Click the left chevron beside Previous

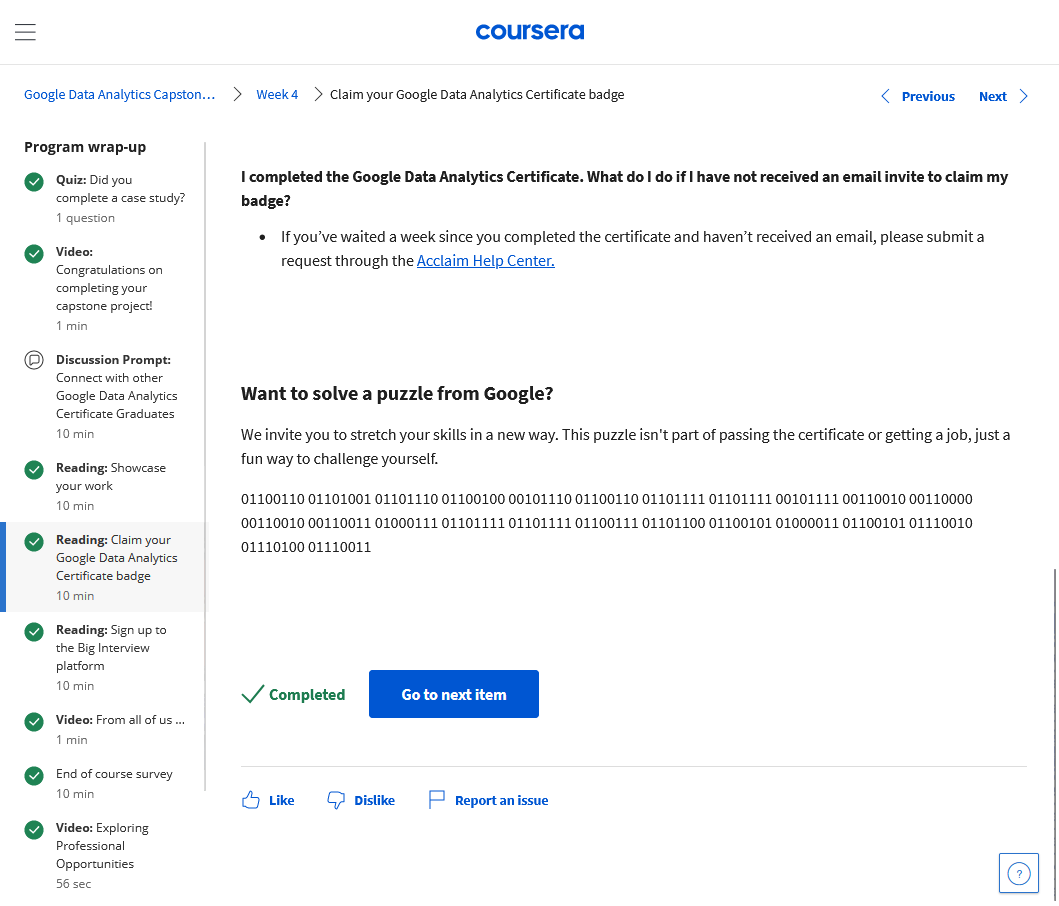pos(885,97)
